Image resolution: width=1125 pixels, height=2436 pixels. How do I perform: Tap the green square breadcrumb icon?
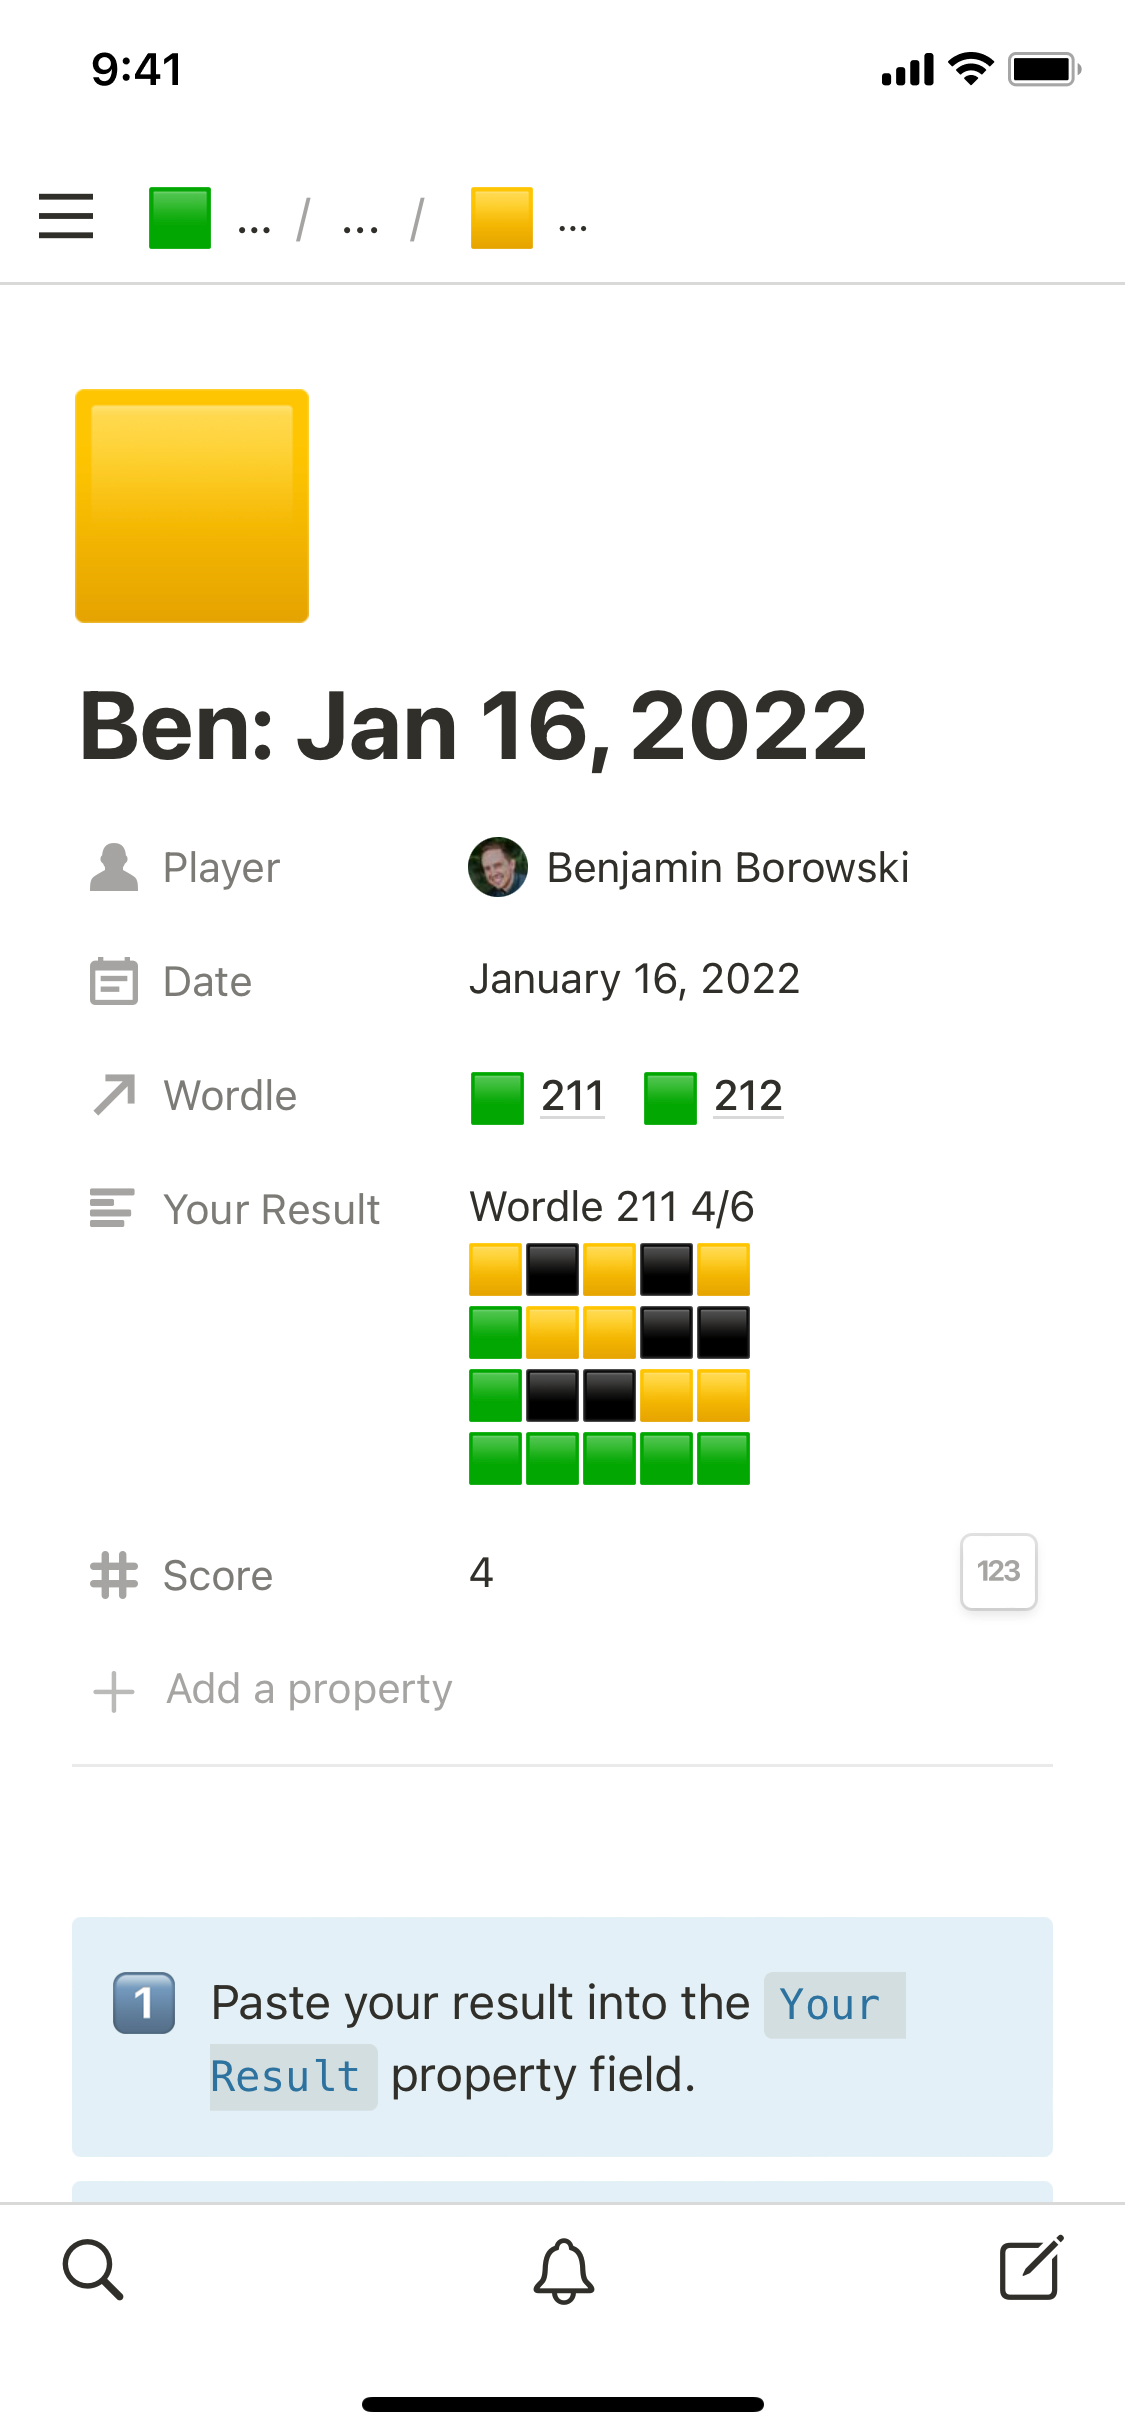pos(180,218)
